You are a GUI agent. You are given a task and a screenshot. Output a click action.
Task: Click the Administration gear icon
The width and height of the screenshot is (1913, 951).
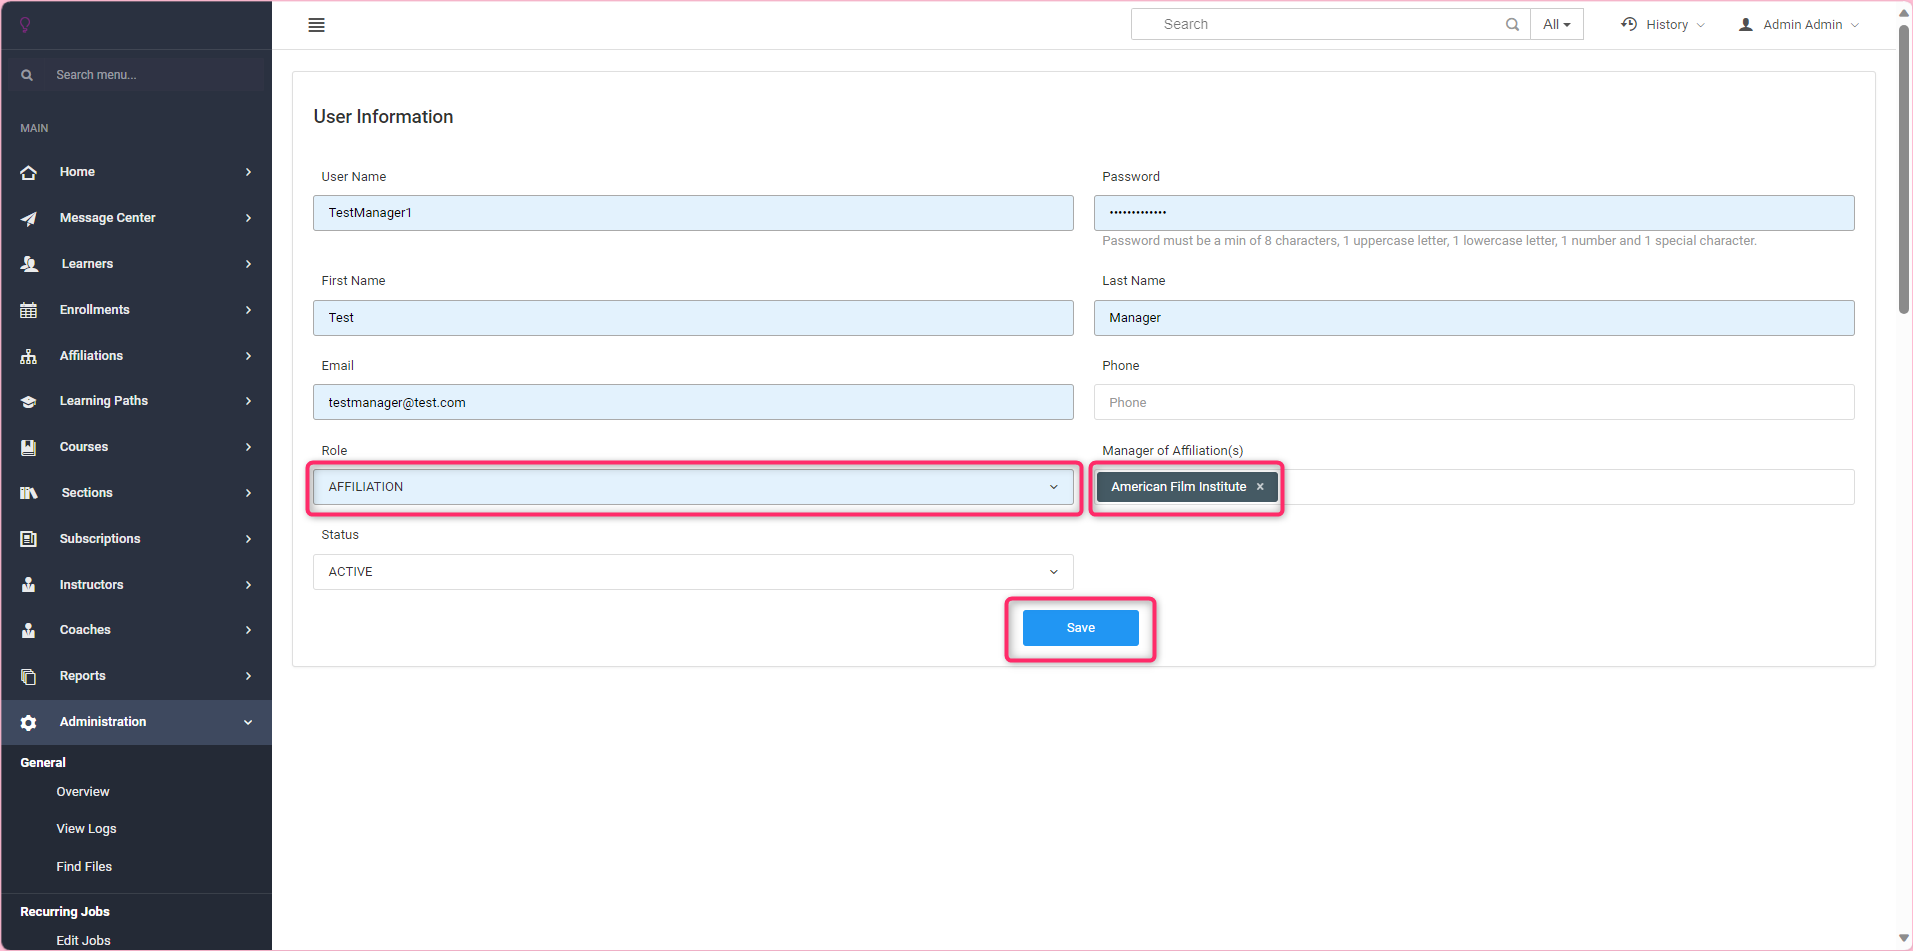point(29,722)
